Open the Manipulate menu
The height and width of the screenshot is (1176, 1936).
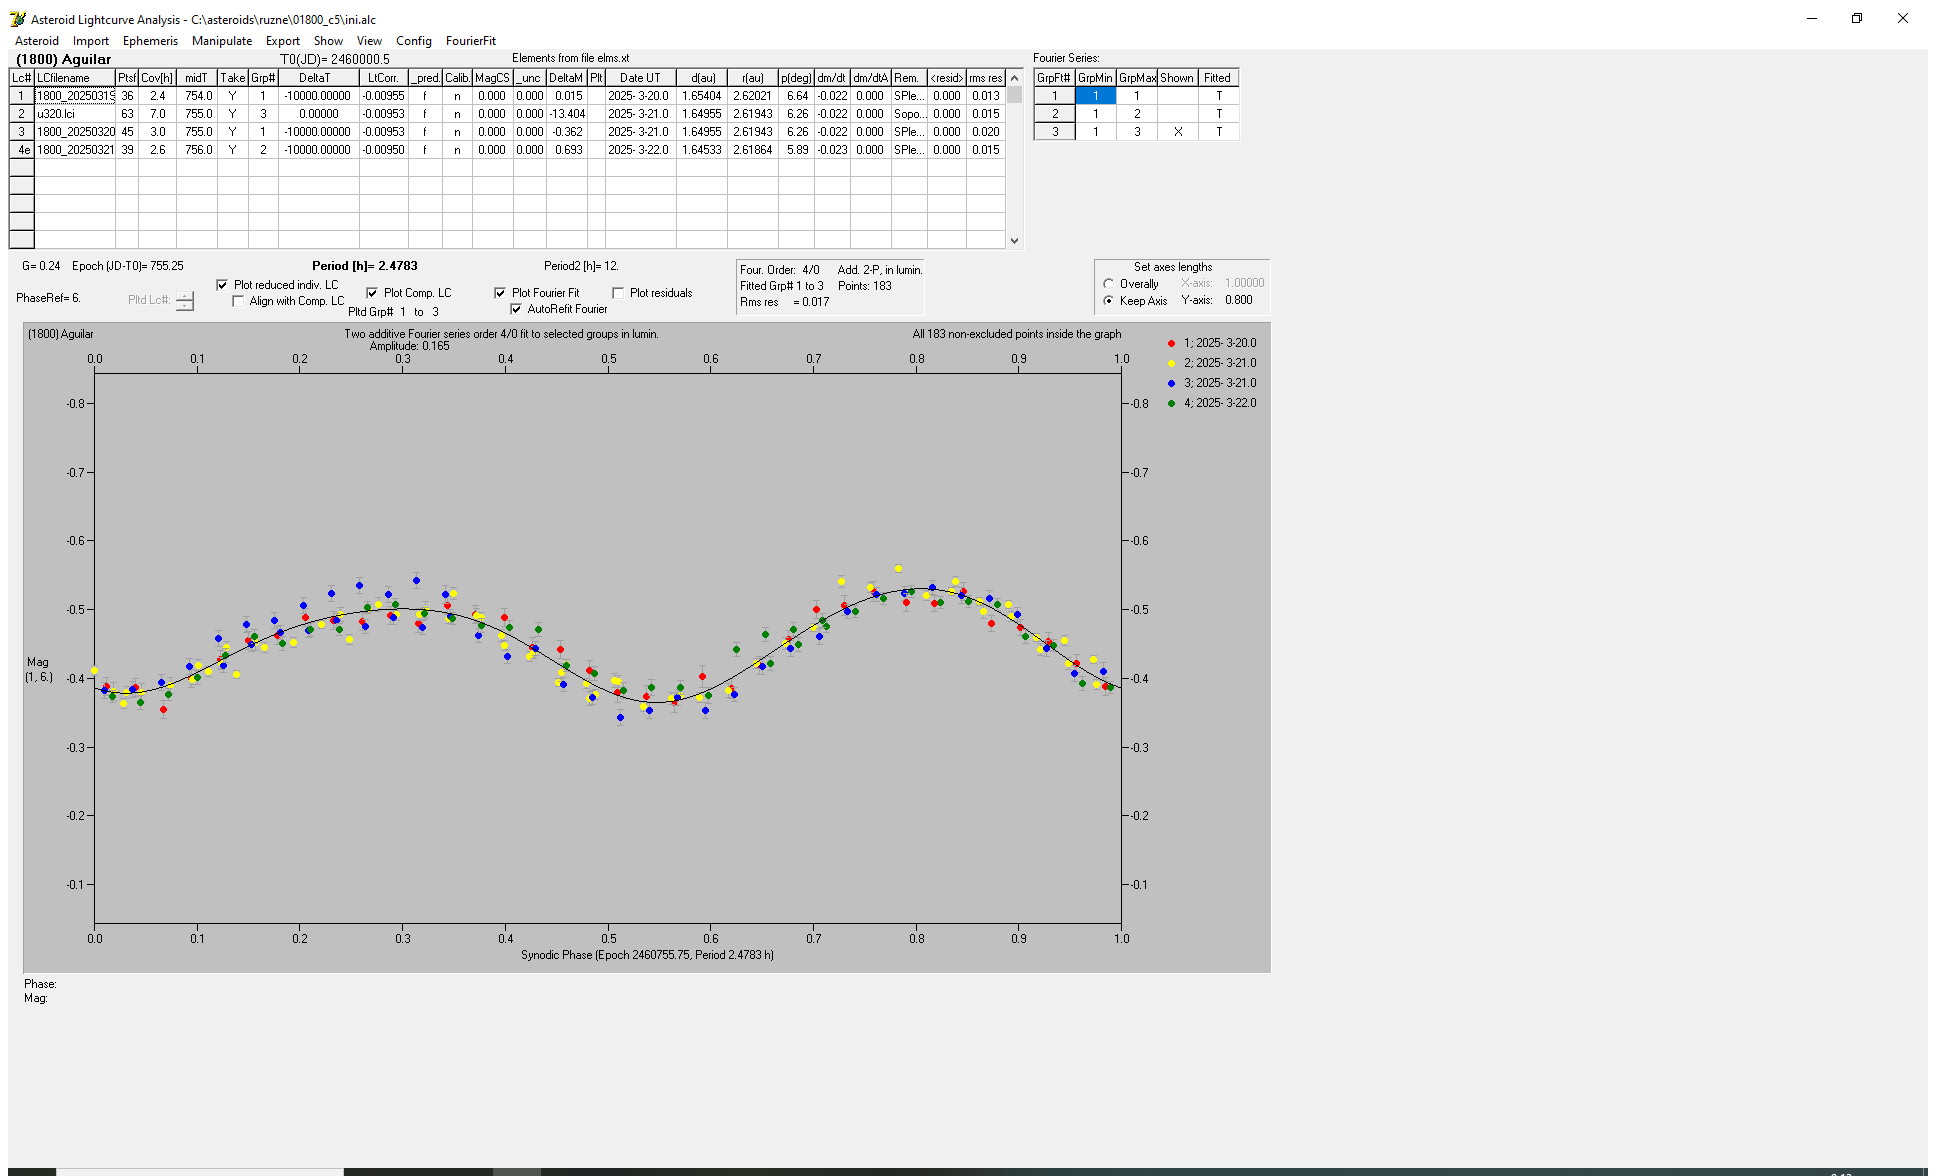(222, 41)
